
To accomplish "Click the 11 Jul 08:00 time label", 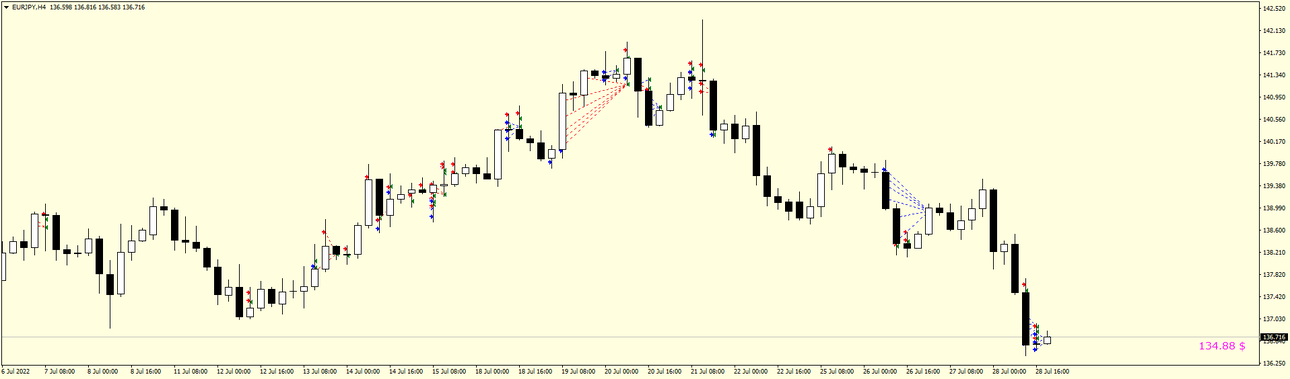I will (190, 372).
